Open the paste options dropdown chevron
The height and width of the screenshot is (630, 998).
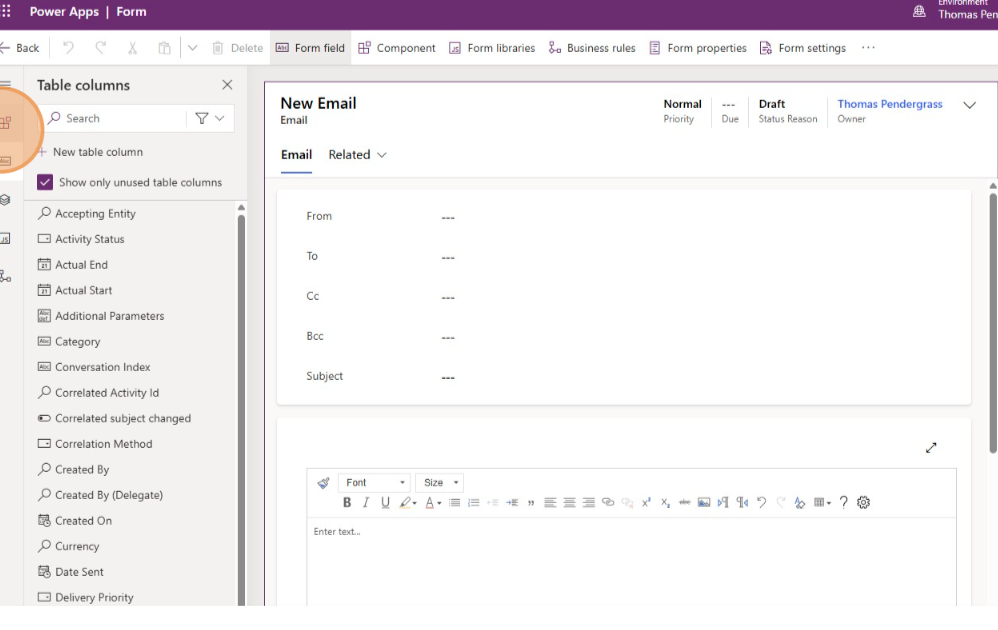click(192, 48)
